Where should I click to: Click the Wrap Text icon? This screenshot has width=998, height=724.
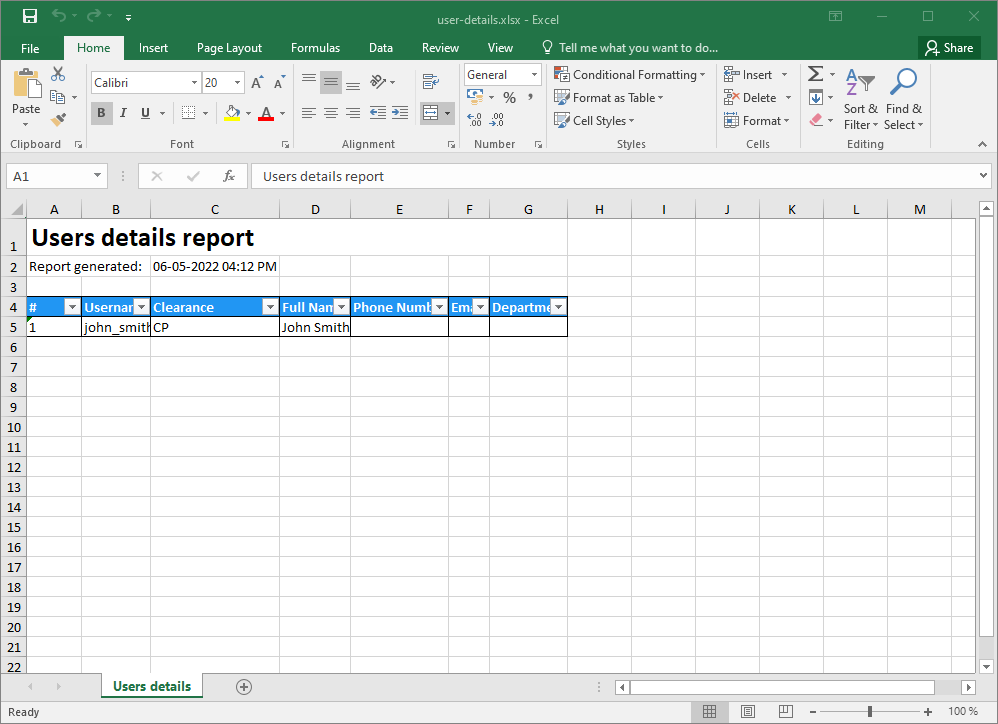pos(431,82)
